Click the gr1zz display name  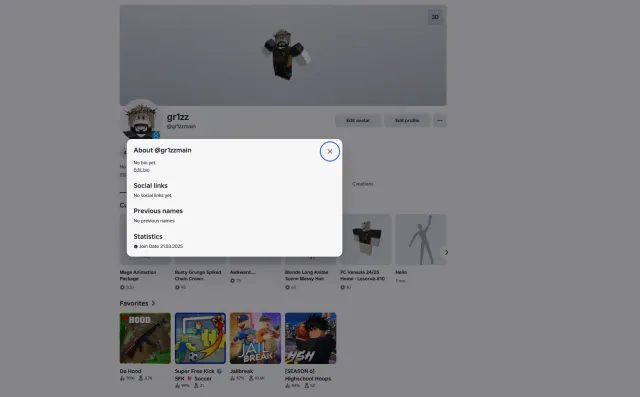178,117
